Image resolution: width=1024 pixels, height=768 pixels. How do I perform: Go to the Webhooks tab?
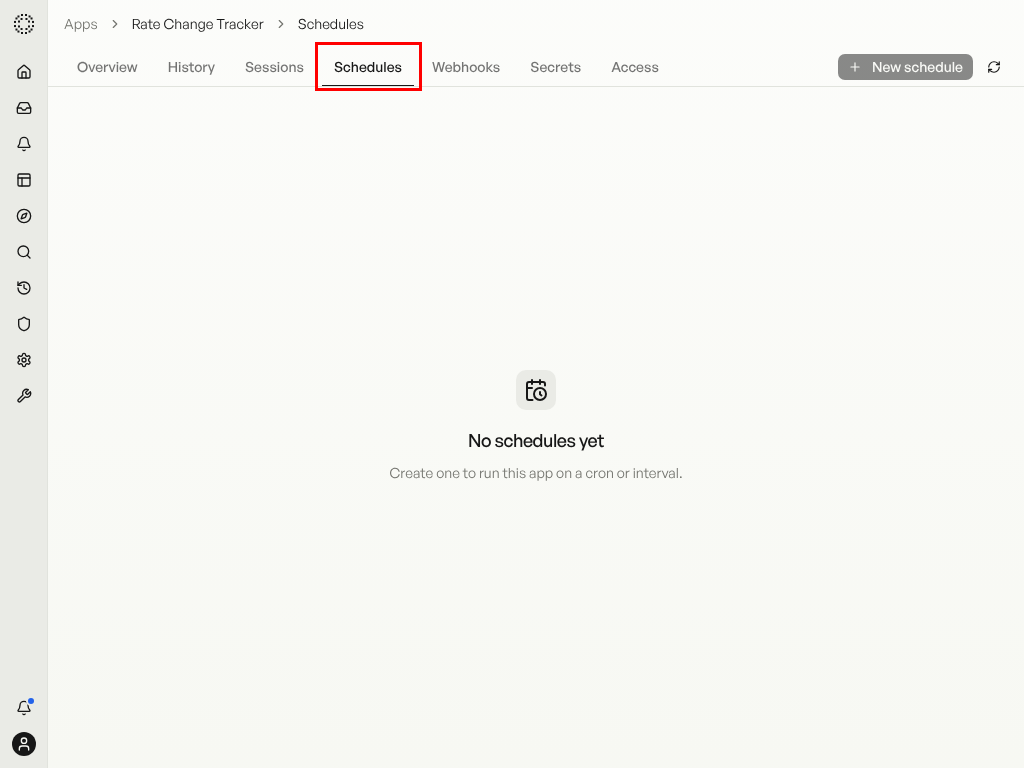[x=466, y=67]
